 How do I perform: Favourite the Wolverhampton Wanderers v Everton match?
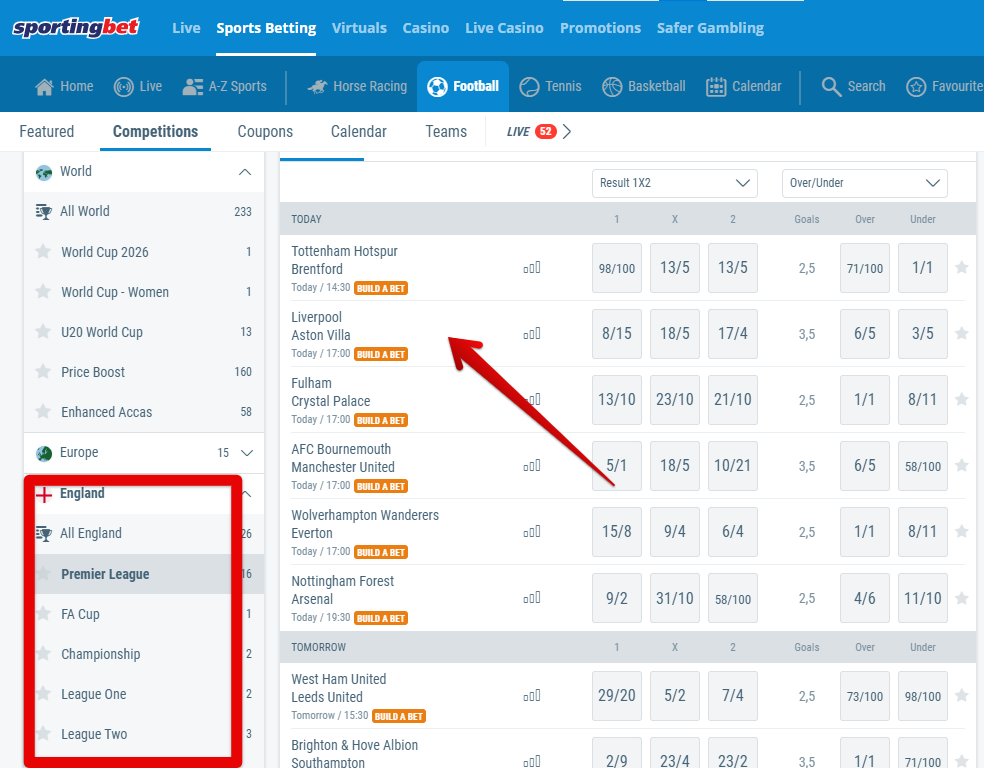[961, 532]
